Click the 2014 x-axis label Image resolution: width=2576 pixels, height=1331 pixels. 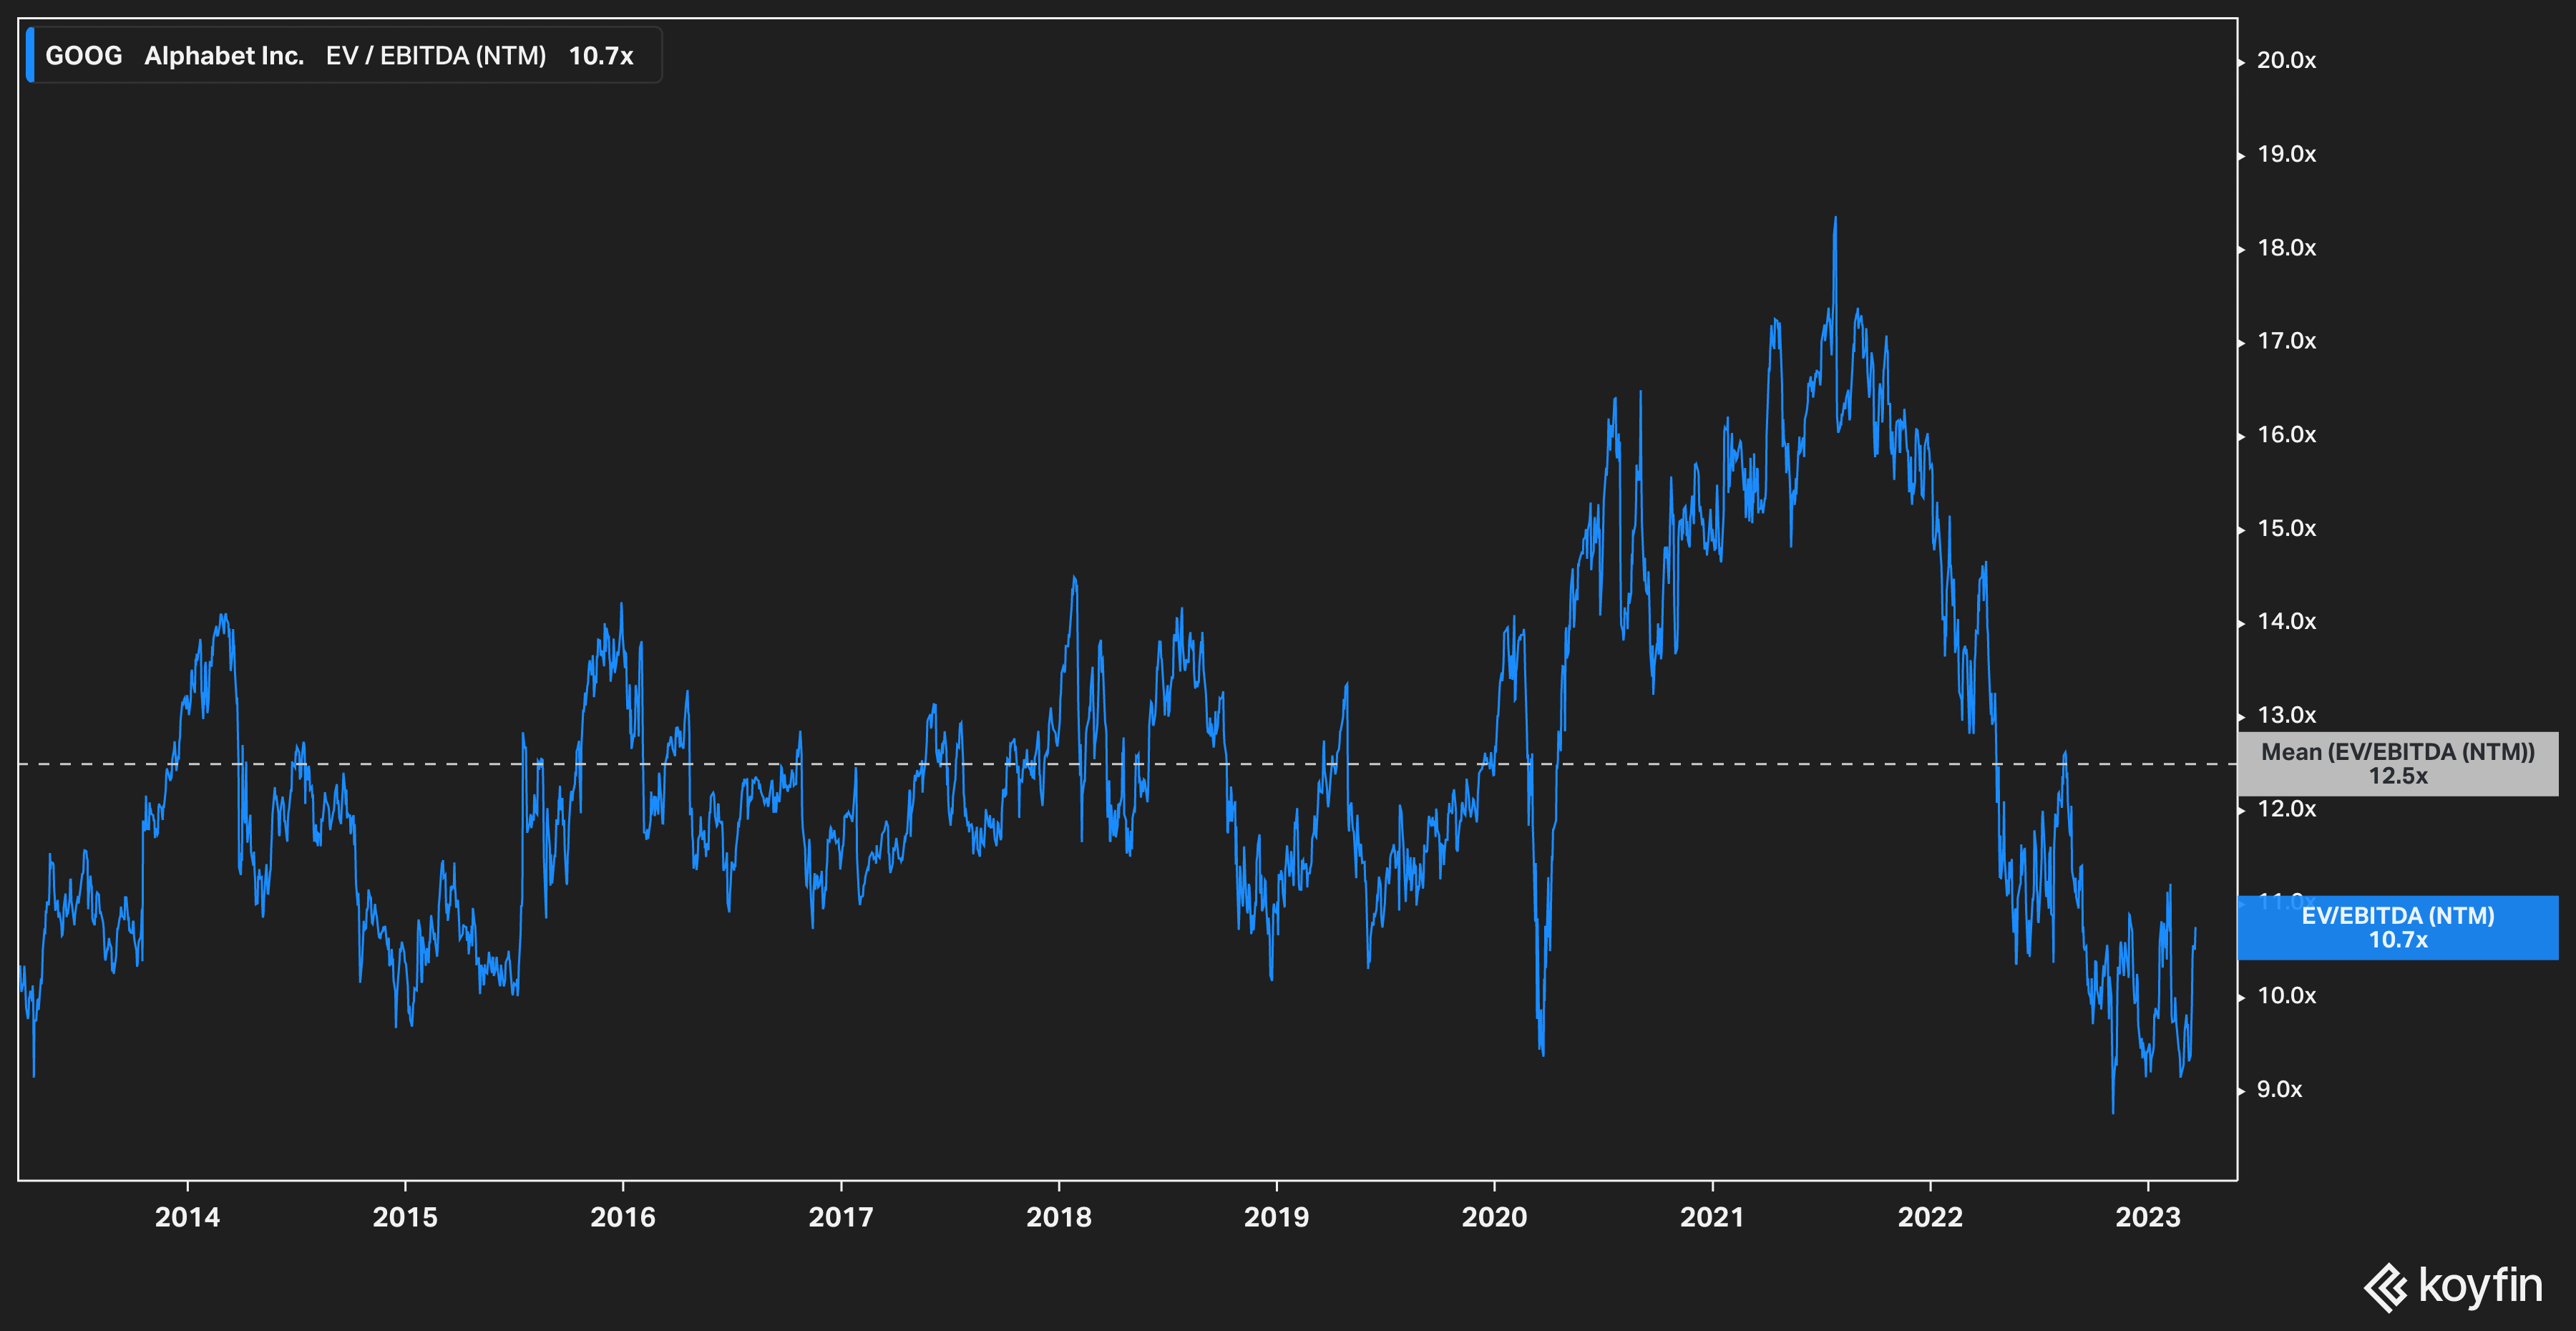(x=187, y=1217)
